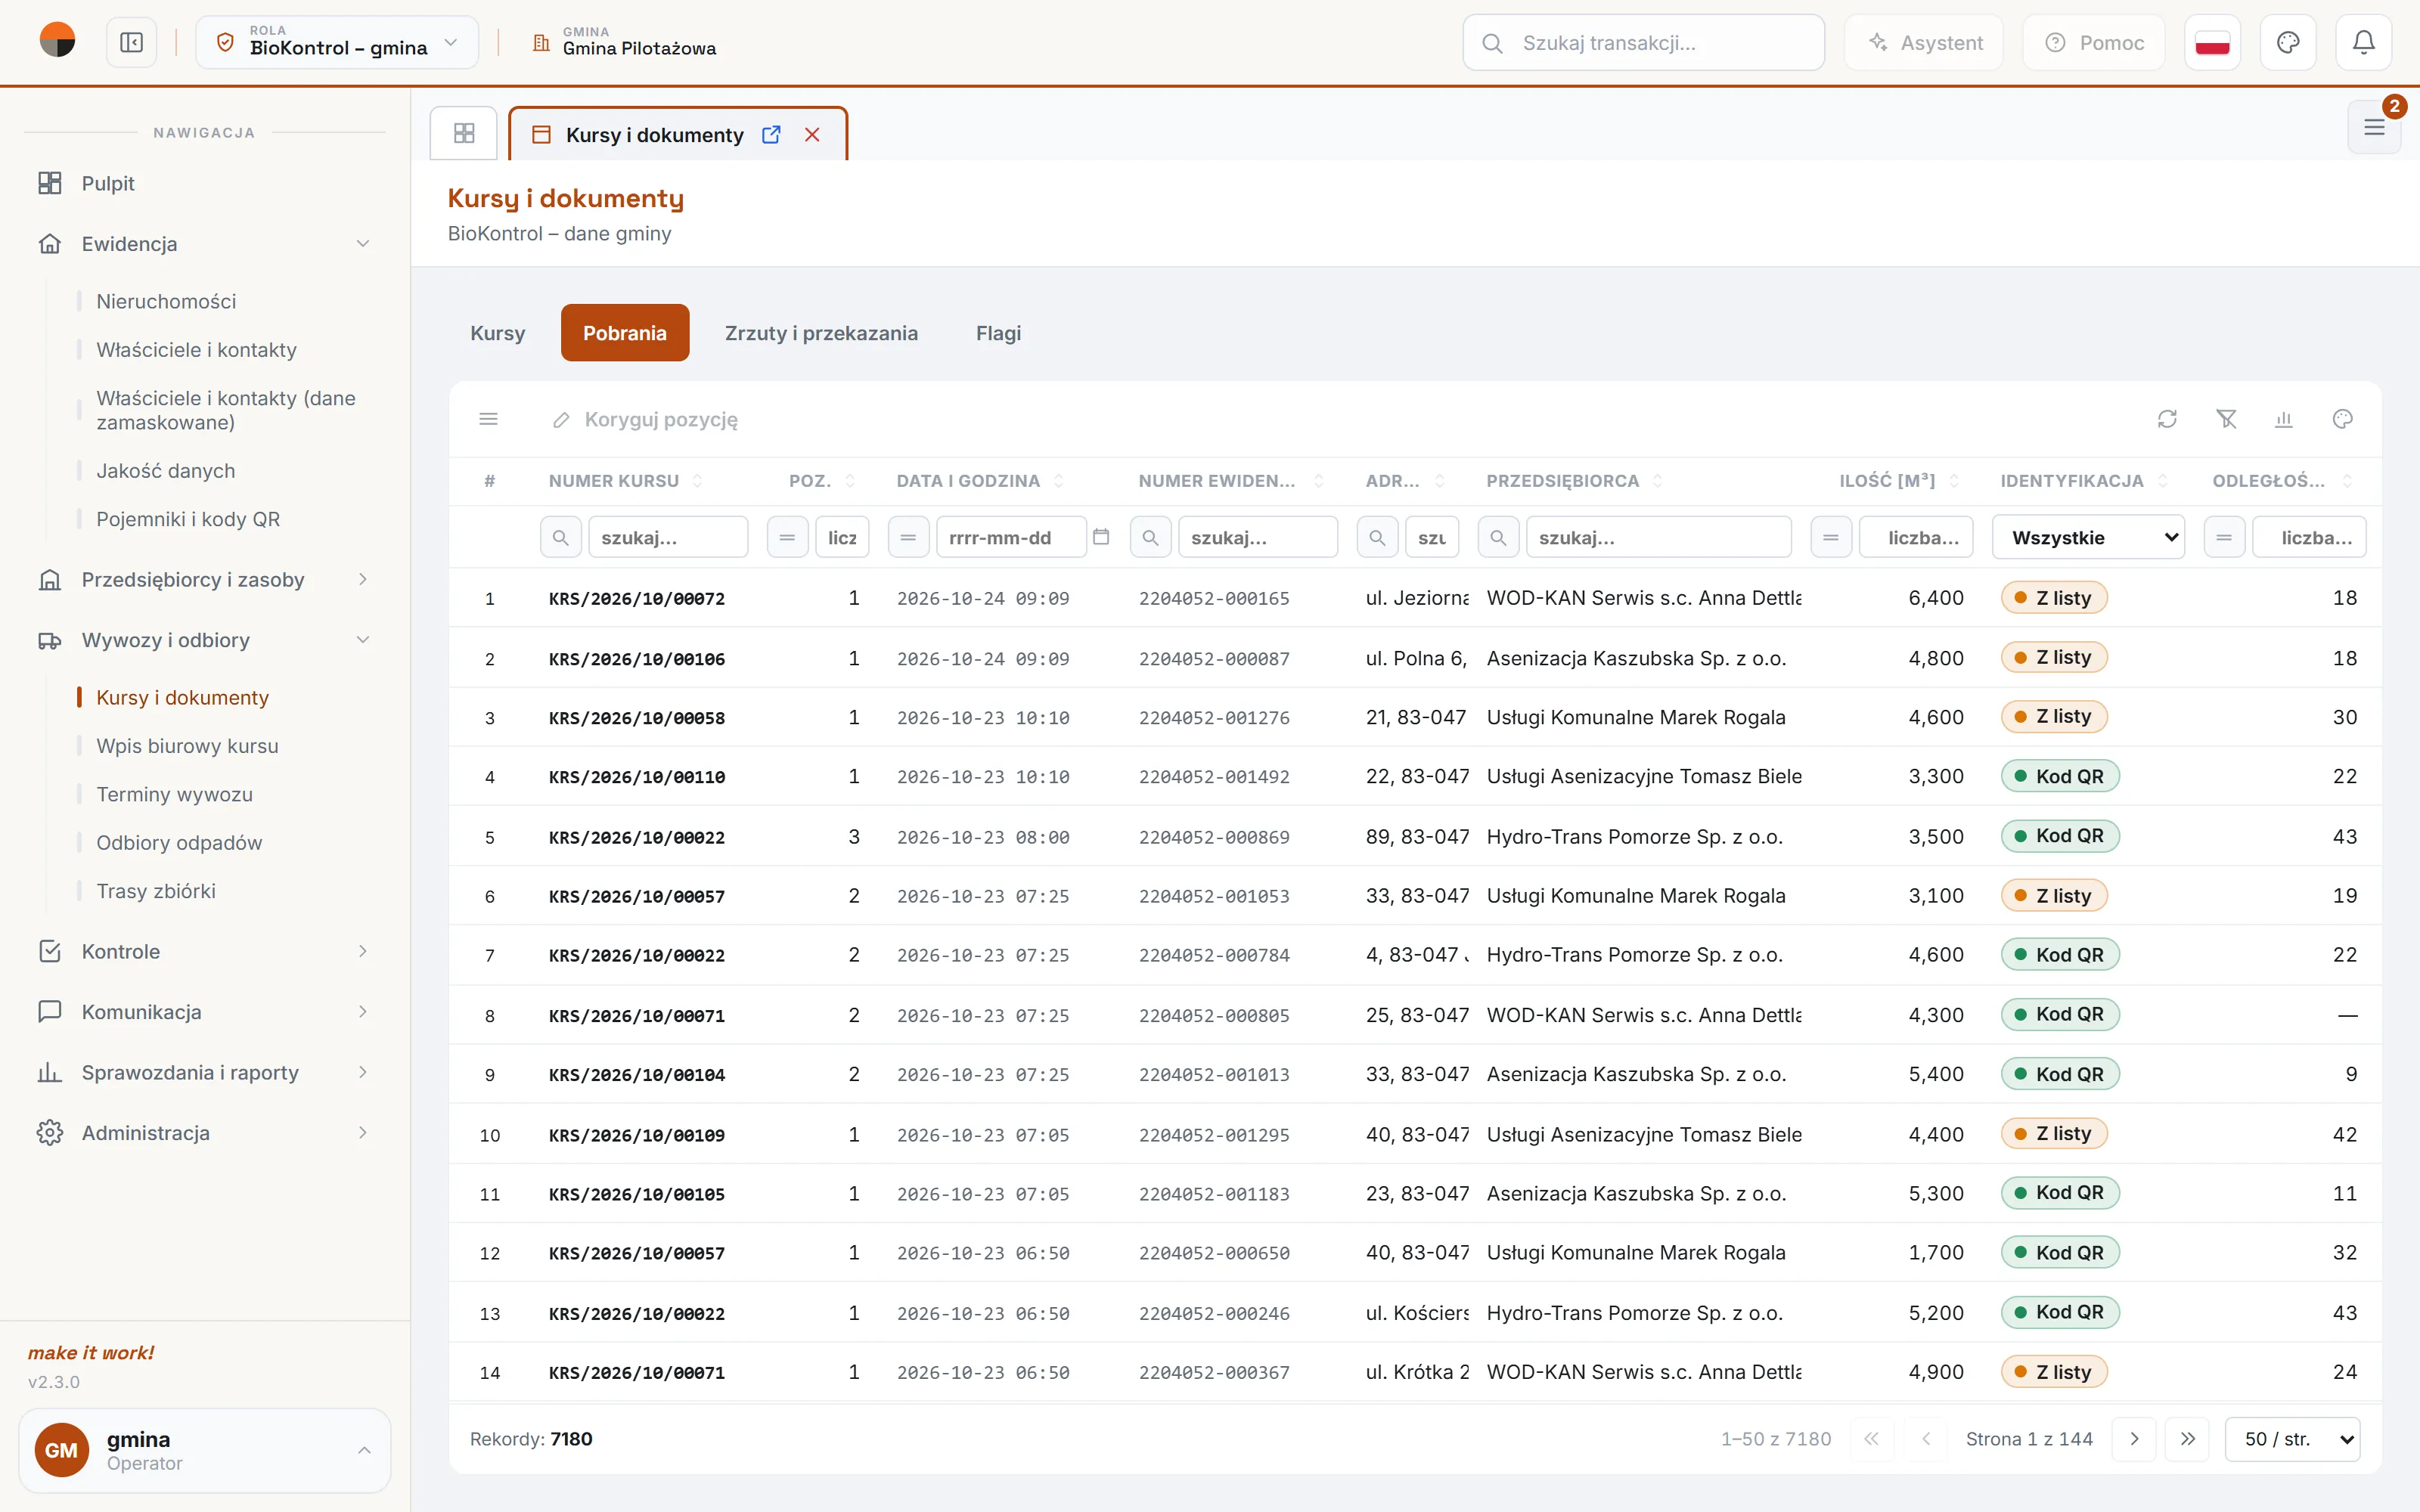Open the table appearance palette icon
2420x1512 pixels.
2342,419
